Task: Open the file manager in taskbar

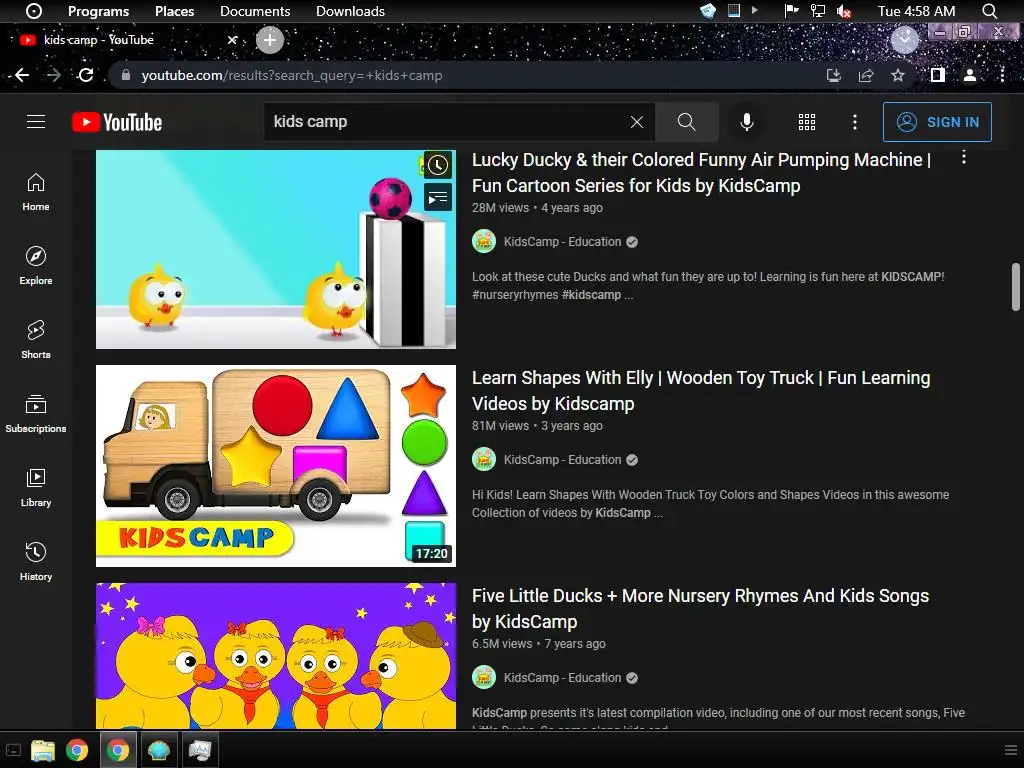Action: 42,750
